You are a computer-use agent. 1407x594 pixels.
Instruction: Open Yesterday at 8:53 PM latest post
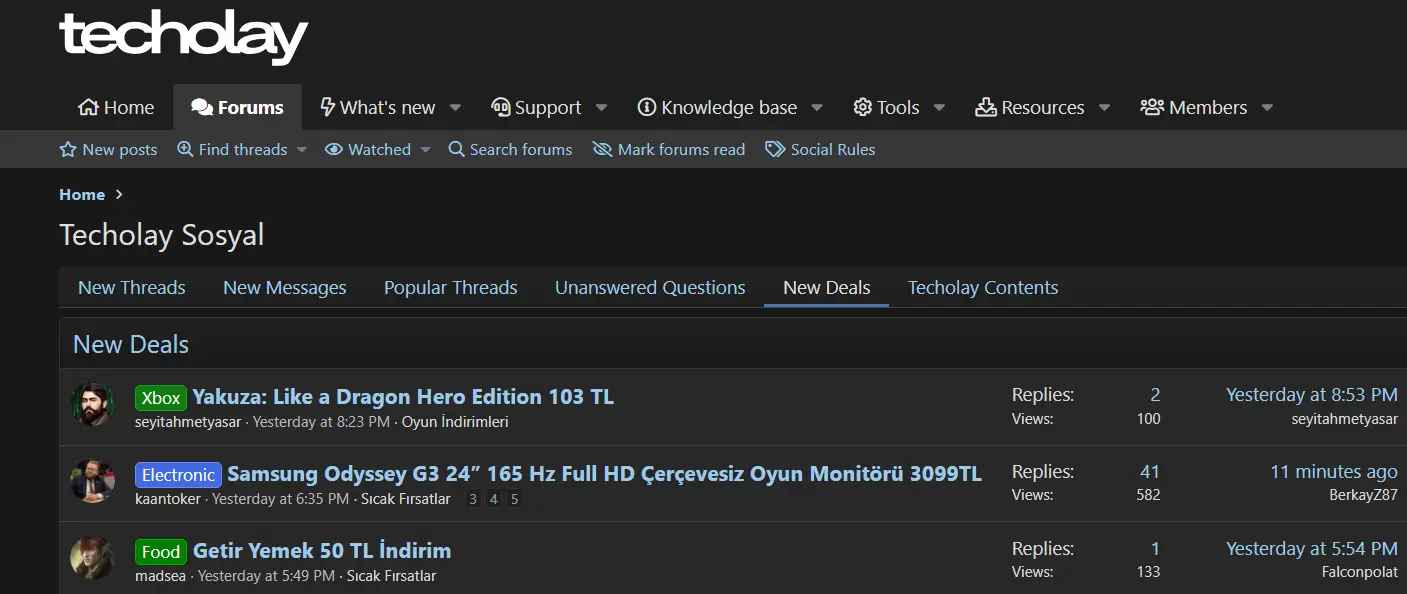pyautogui.click(x=1312, y=395)
